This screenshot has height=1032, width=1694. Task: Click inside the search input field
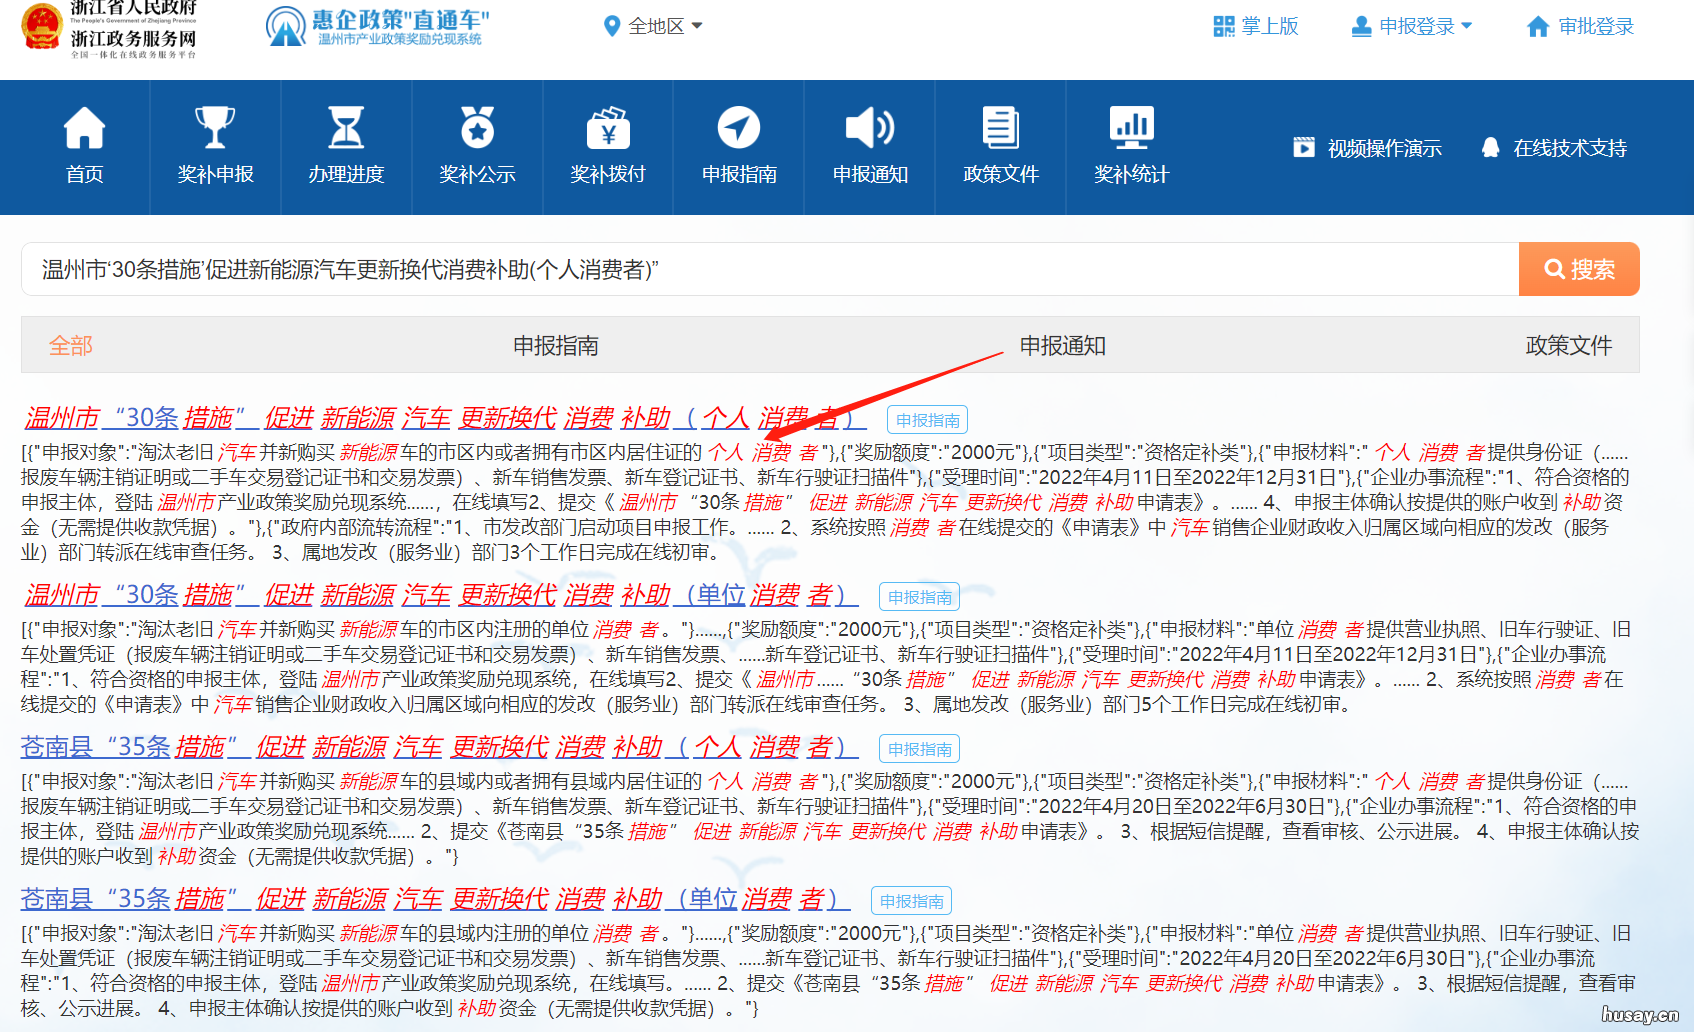tap(700, 268)
